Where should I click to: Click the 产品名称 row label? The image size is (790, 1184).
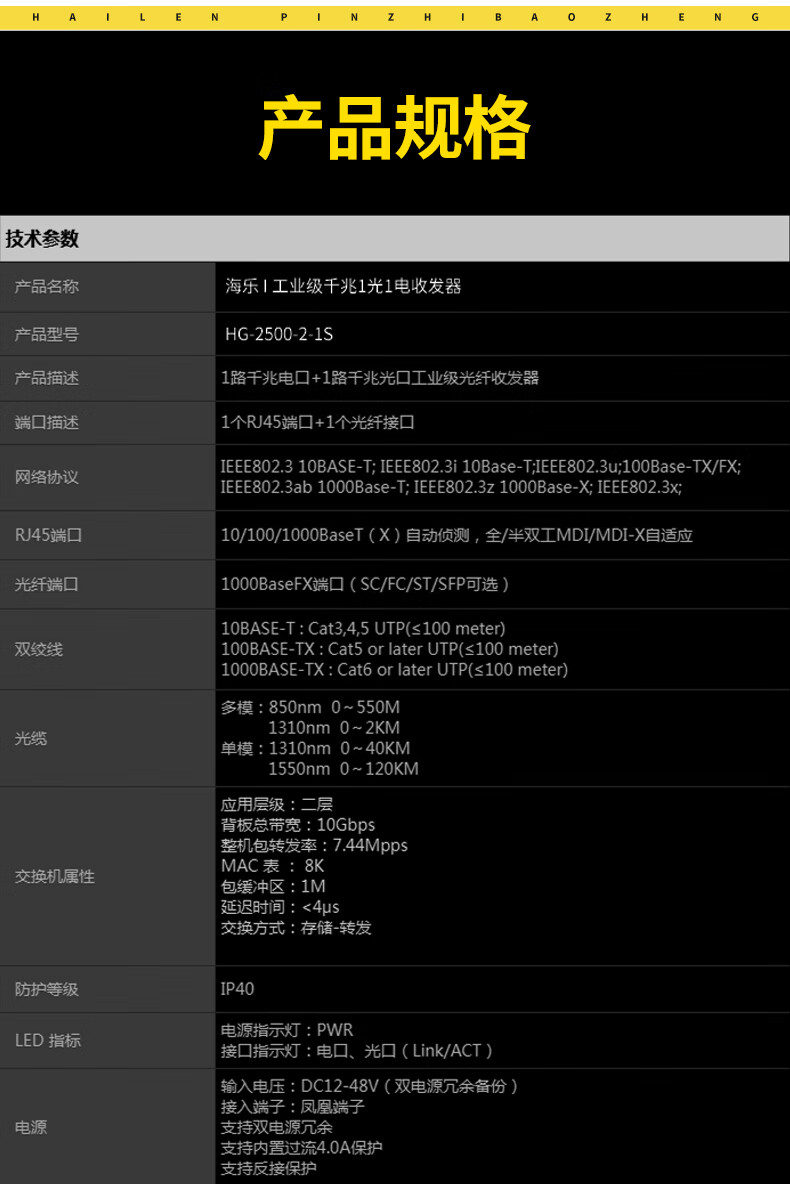[x=47, y=286]
